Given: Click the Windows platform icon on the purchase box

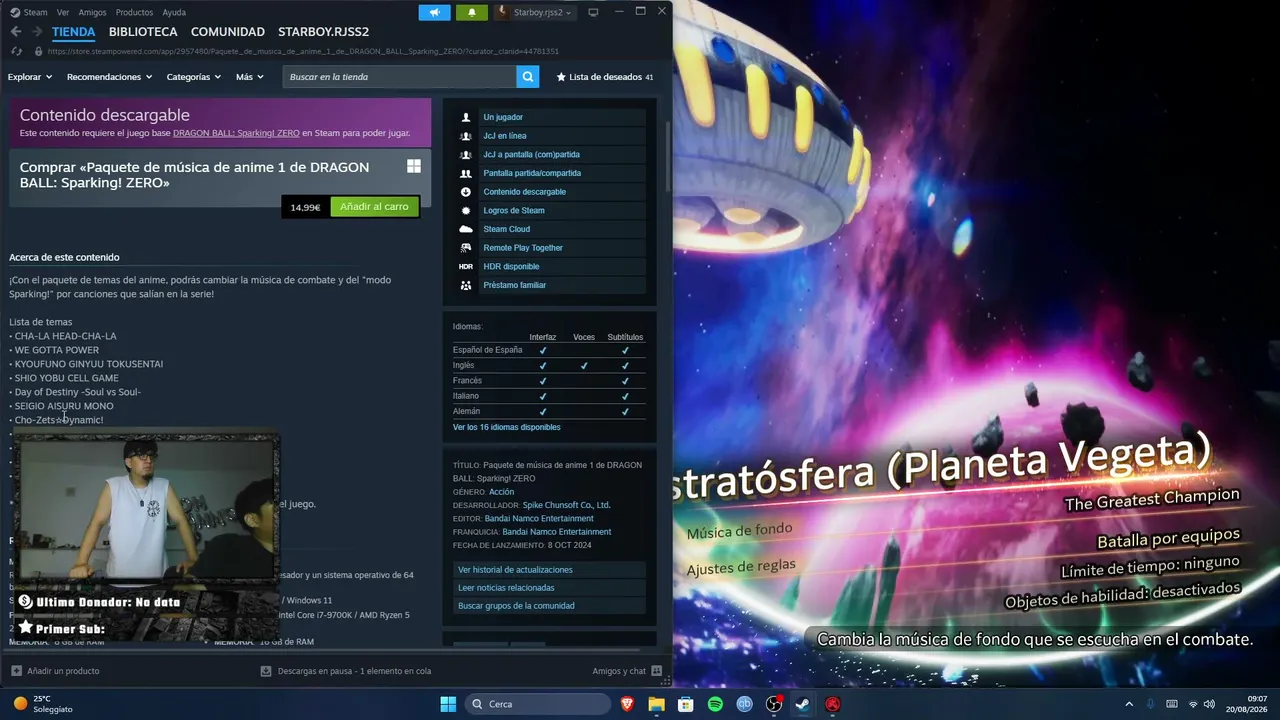Looking at the screenshot, I should (x=414, y=166).
